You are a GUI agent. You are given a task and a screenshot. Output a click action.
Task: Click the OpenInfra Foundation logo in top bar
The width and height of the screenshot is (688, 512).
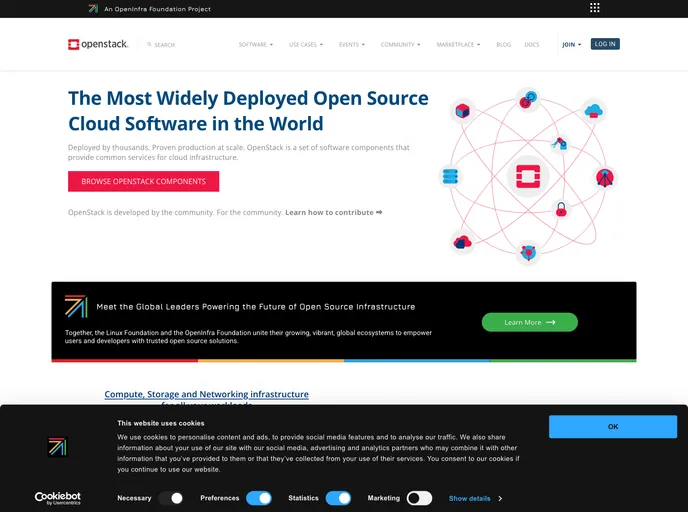[93, 8]
